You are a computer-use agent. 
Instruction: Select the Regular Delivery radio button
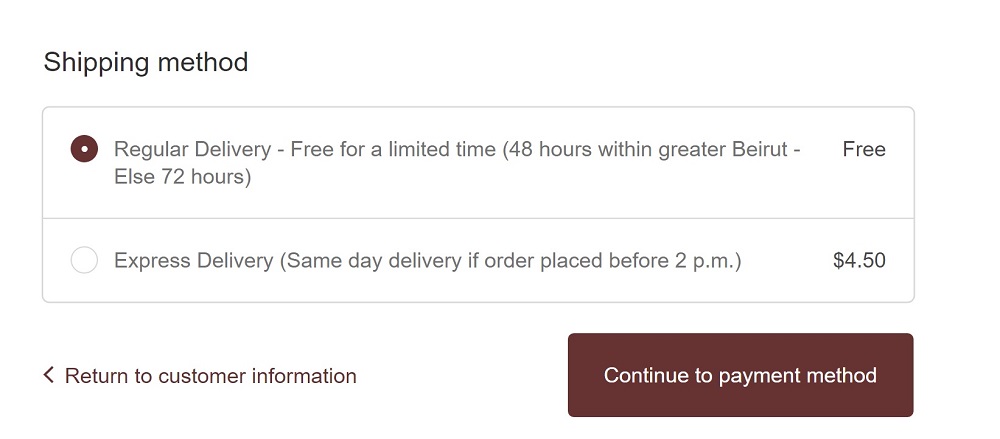(x=84, y=149)
